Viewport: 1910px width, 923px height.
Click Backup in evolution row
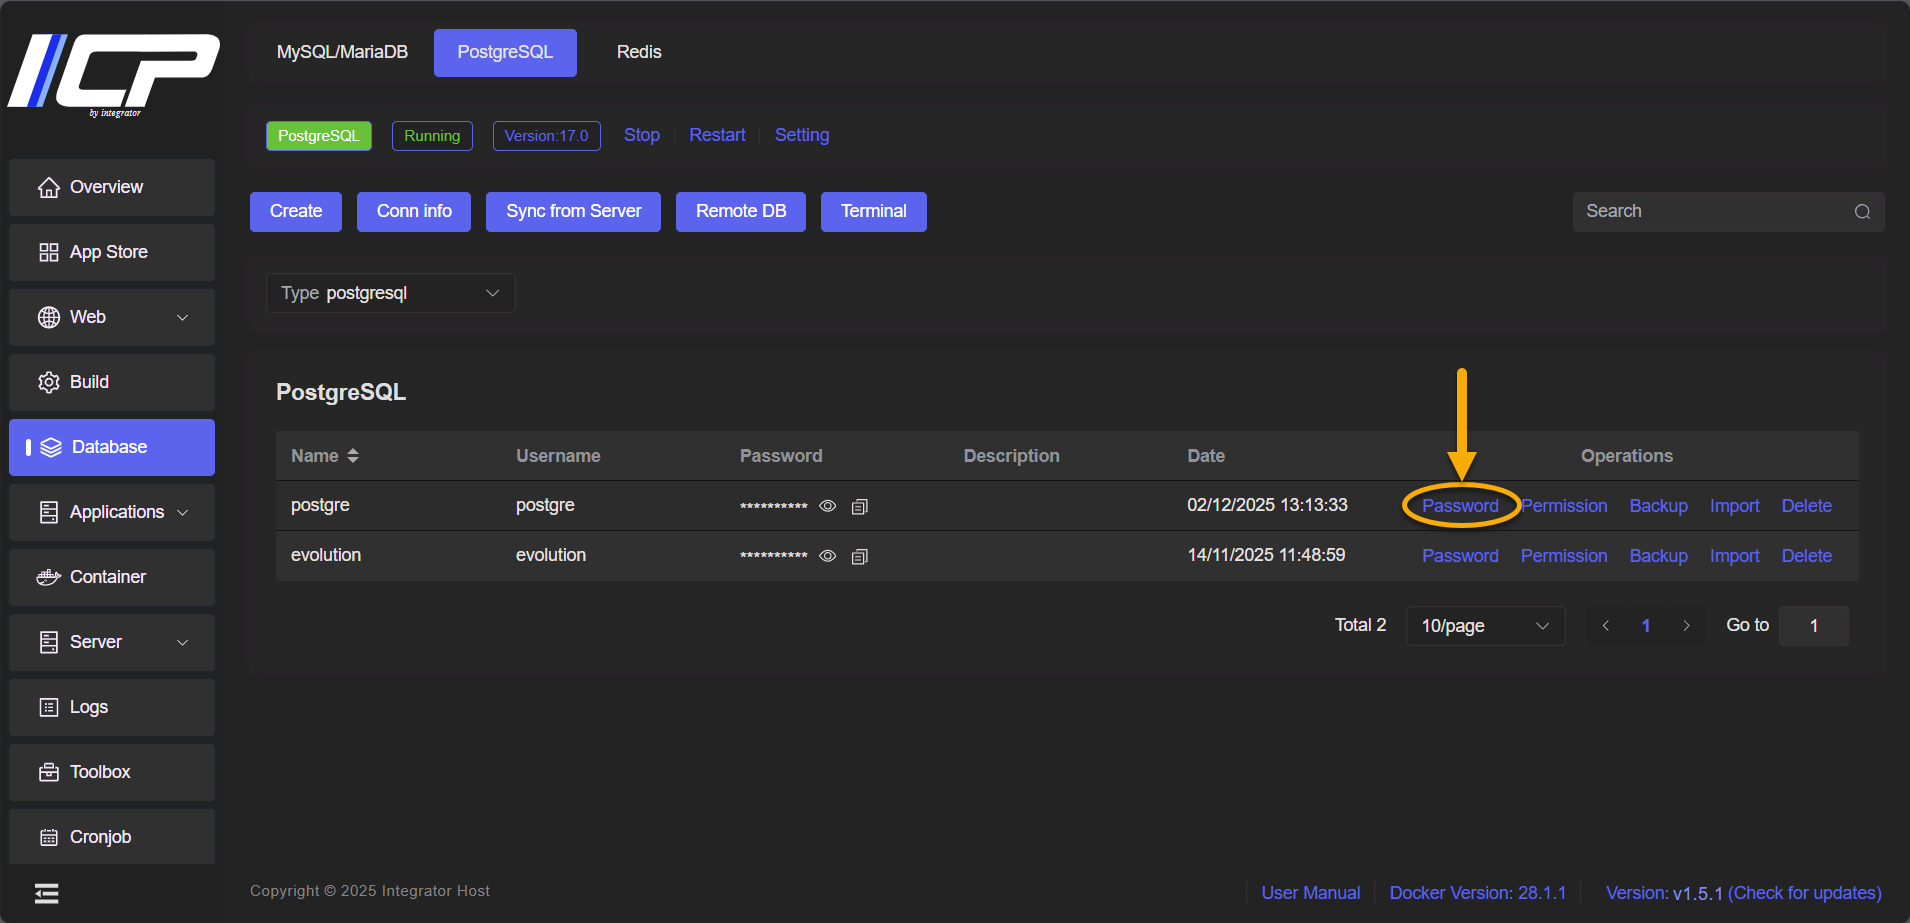[x=1658, y=556]
